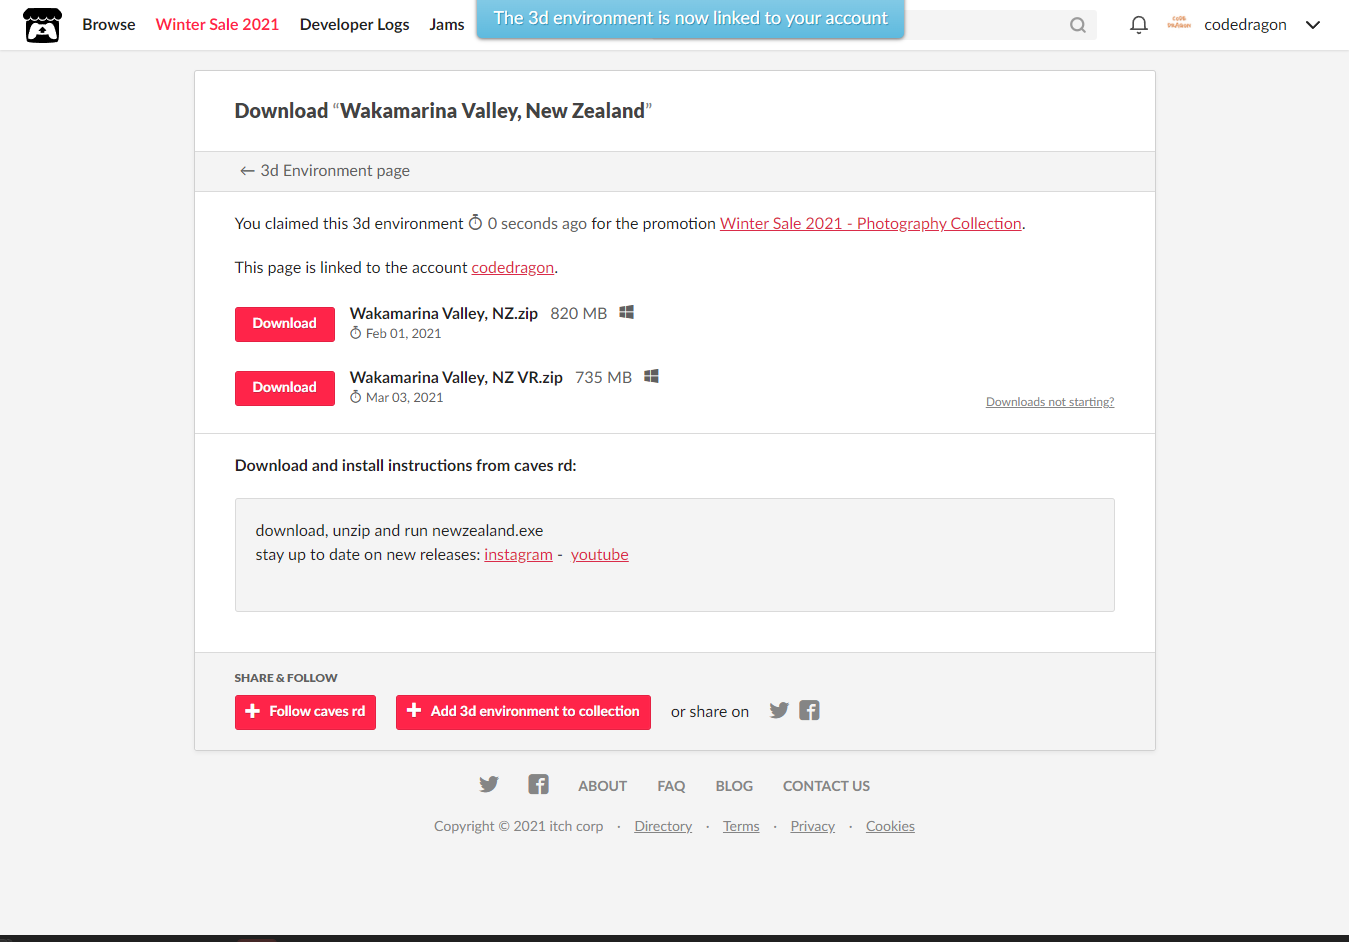This screenshot has width=1349, height=942.
Task: Click Windows icon next to 735 MB
Action: click(651, 376)
